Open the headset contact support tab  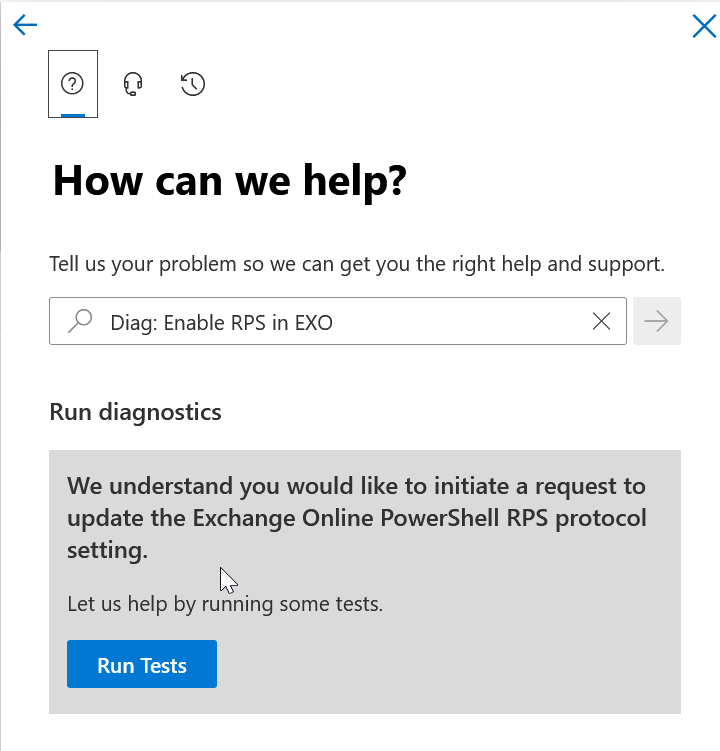pyautogui.click(x=133, y=84)
